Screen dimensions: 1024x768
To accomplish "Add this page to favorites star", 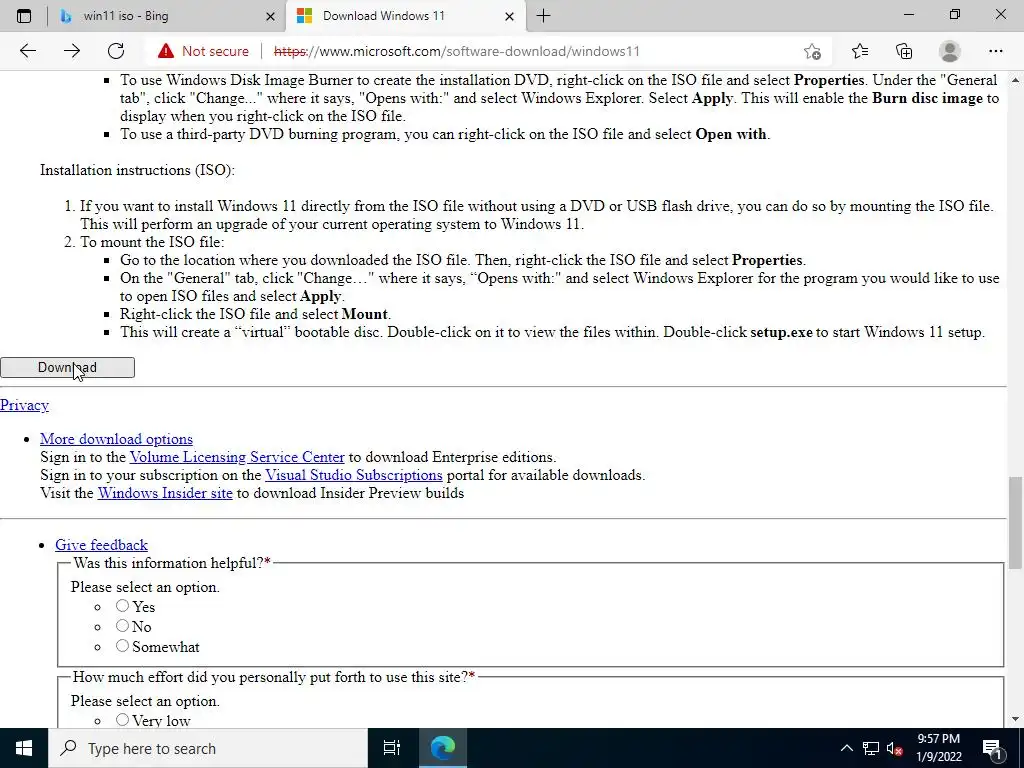I will (x=812, y=51).
